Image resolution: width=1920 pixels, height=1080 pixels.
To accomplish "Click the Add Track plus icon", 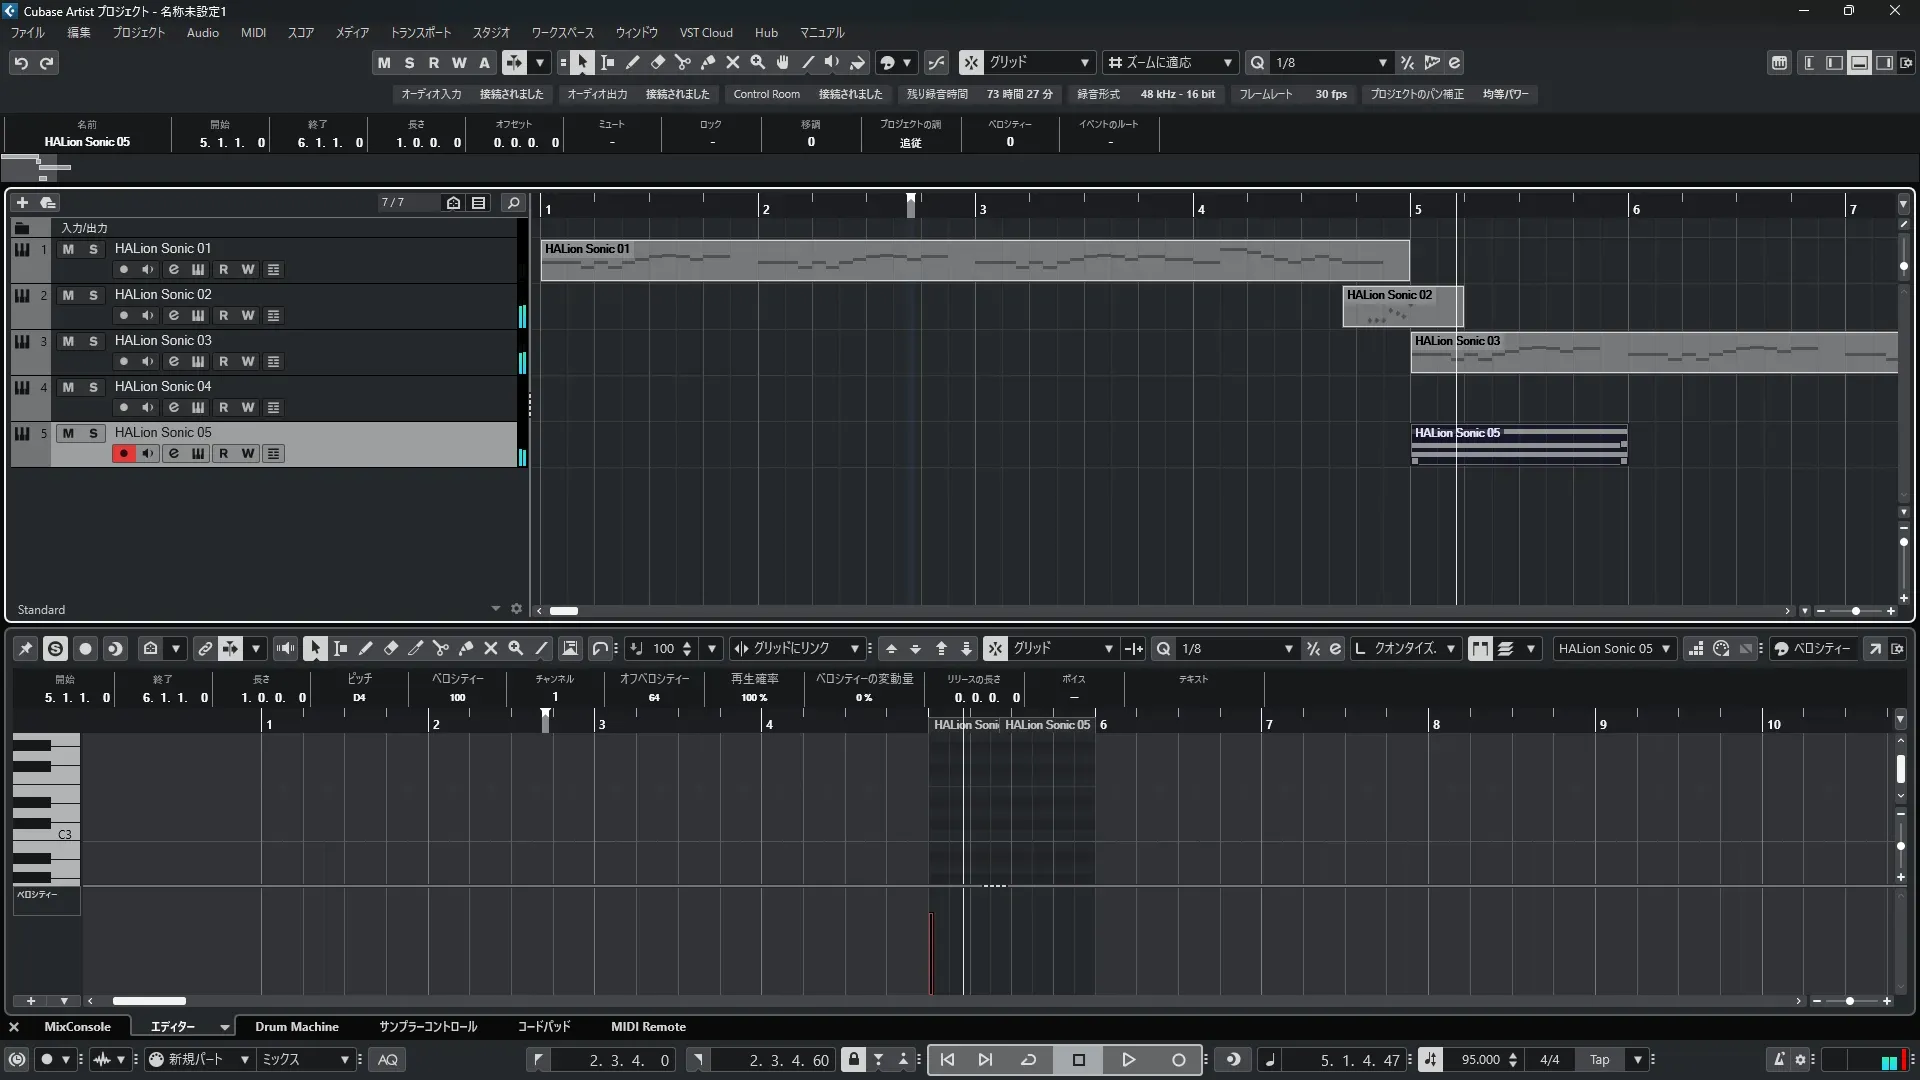I will tap(22, 203).
